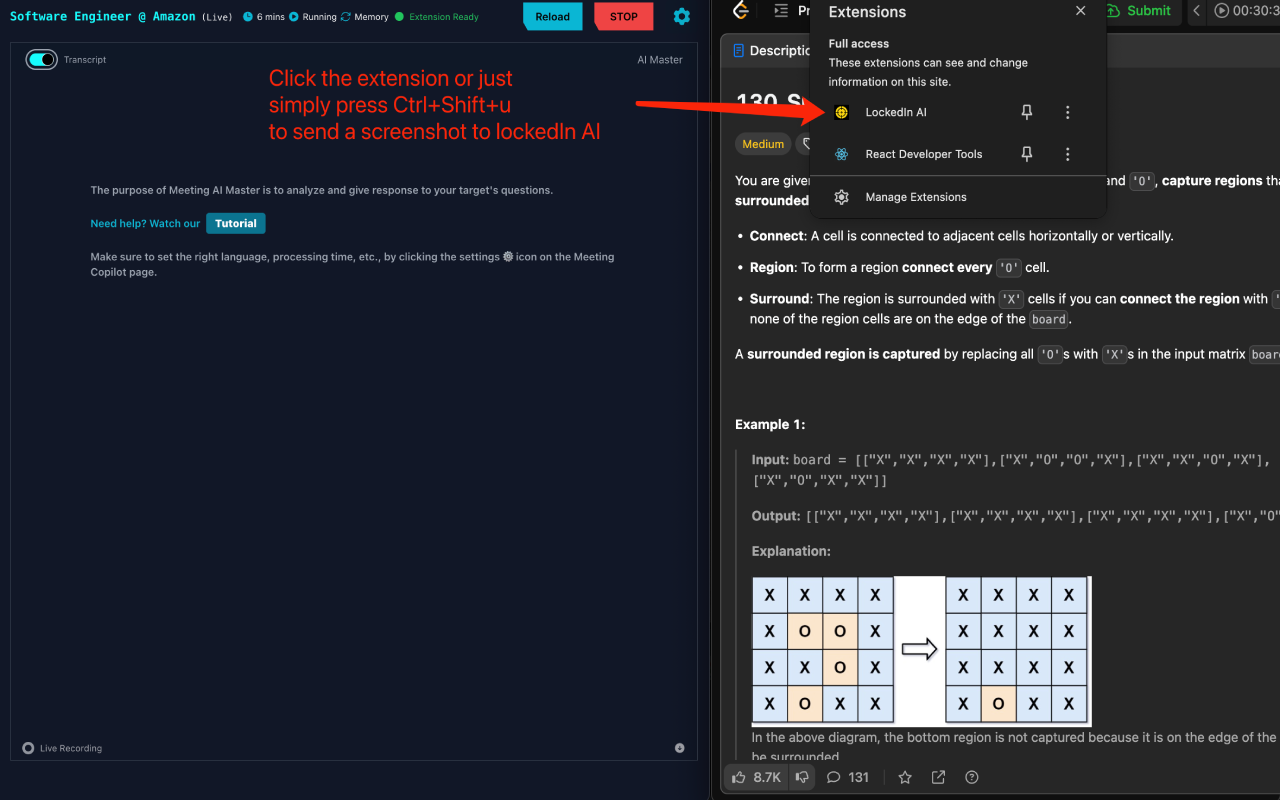The height and width of the screenshot is (800, 1280).
Task: Open more options for React Developer Tools
Action: (x=1067, y=154)
